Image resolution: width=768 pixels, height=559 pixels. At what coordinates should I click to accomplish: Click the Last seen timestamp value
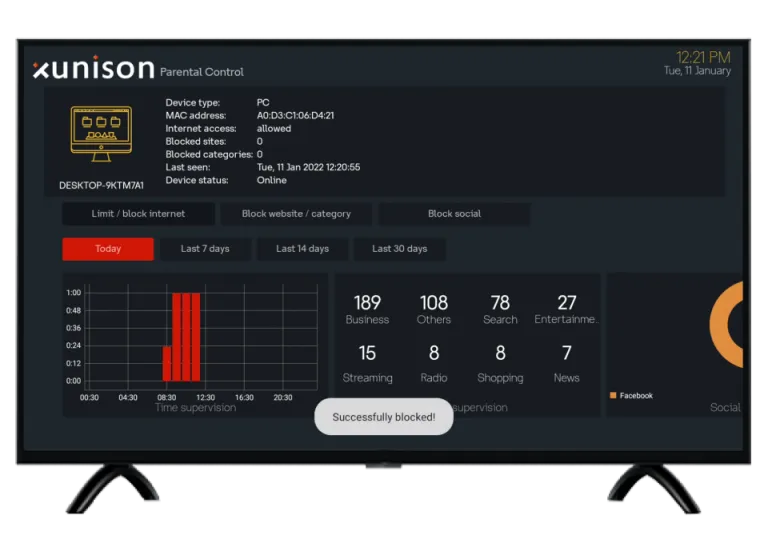tap(309, 167)
